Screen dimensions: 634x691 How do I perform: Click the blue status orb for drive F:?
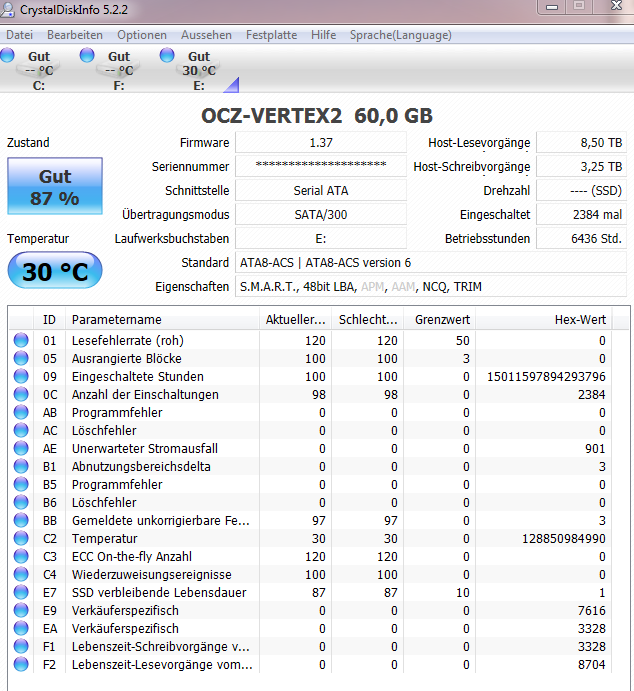[87, 56]
